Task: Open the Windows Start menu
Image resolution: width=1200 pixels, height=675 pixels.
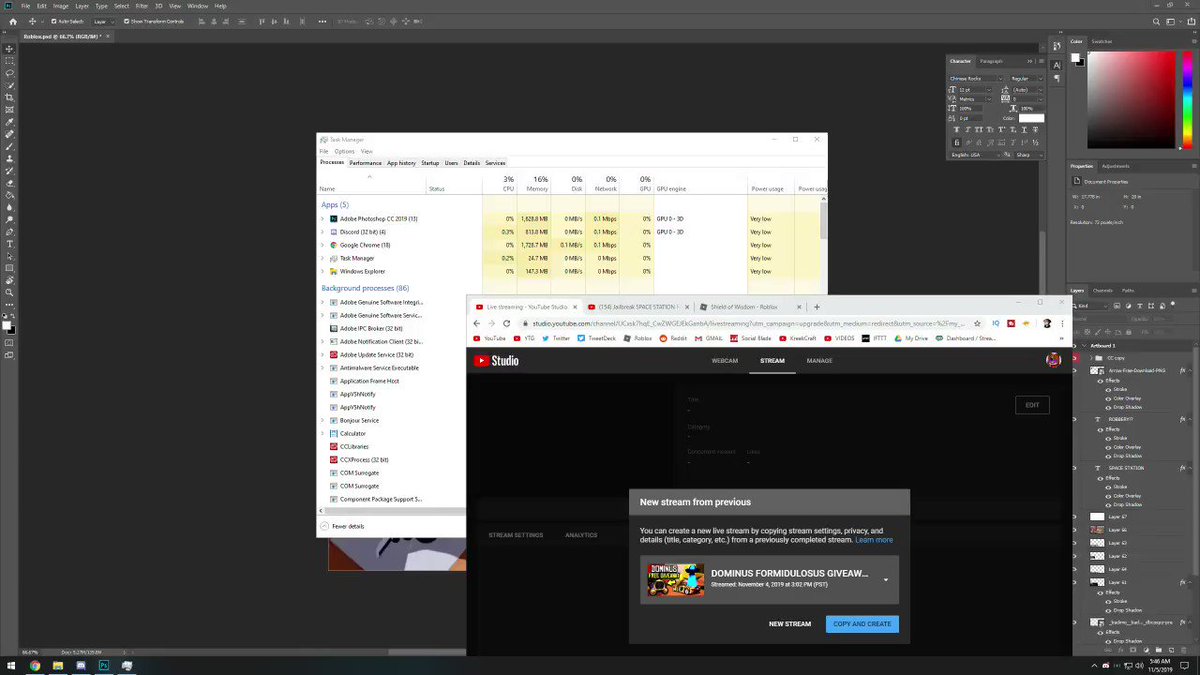Action: (x=11, y=665)
